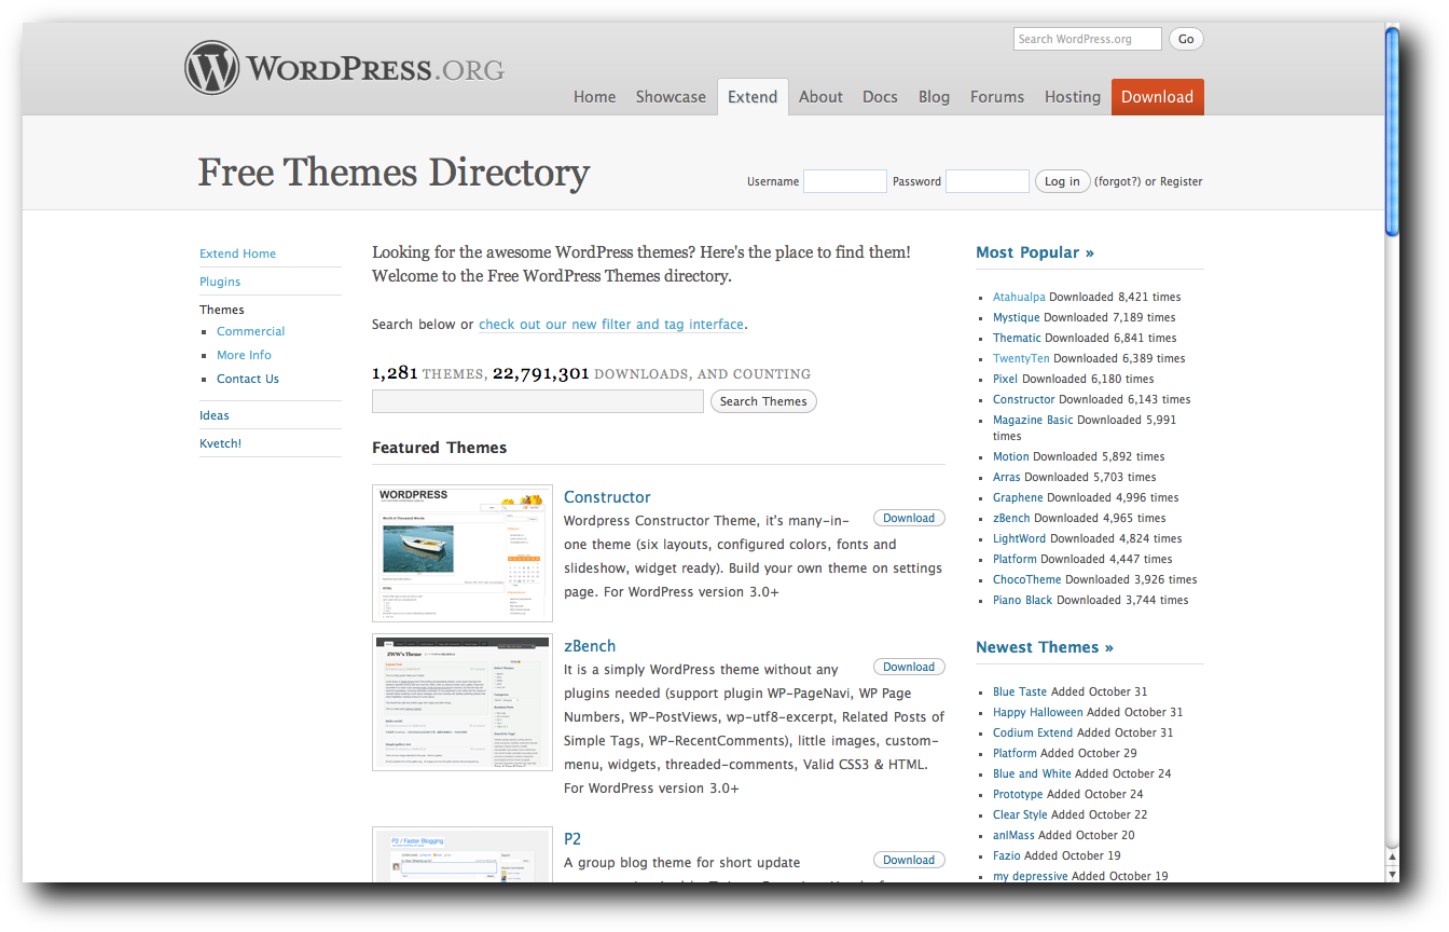The height and width of the screenshot is (932, 1449).
Task: Open the Blue and White theme link
Action: (x=1032, y=774)
